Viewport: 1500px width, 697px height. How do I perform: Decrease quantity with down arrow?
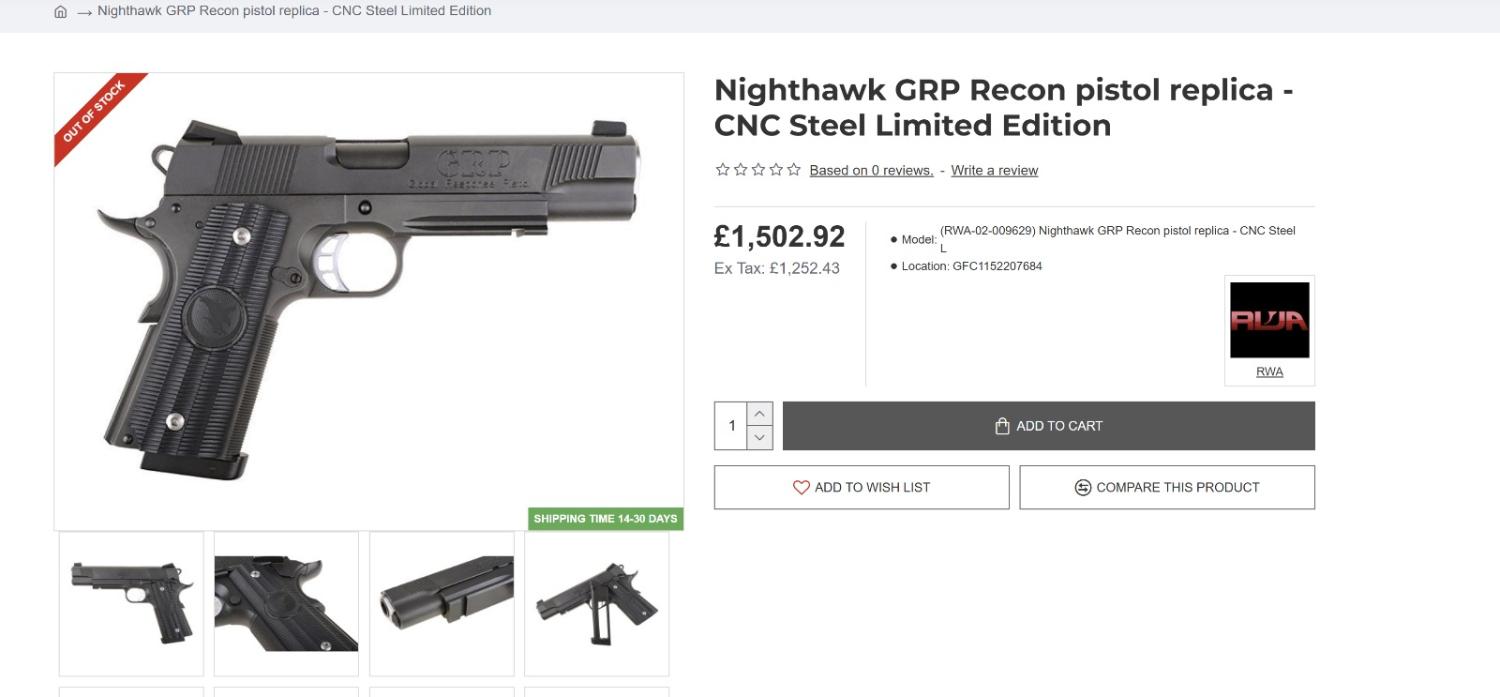pyautogui.click(x=760, y=438)
